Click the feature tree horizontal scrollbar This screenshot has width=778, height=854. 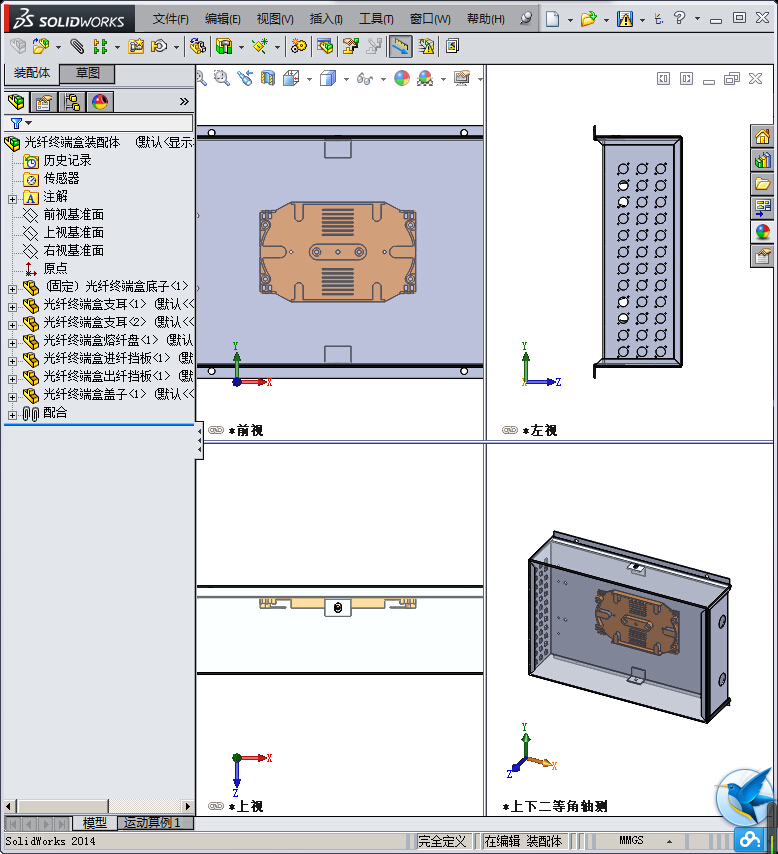[x=99, y=806]
